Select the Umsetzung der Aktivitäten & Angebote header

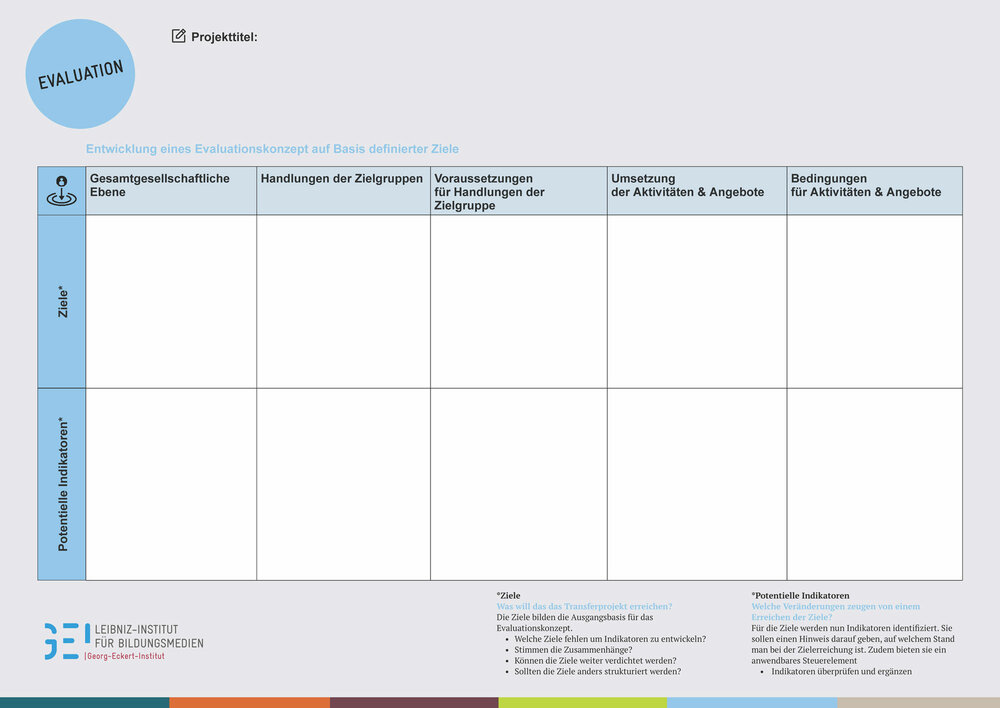687,185
